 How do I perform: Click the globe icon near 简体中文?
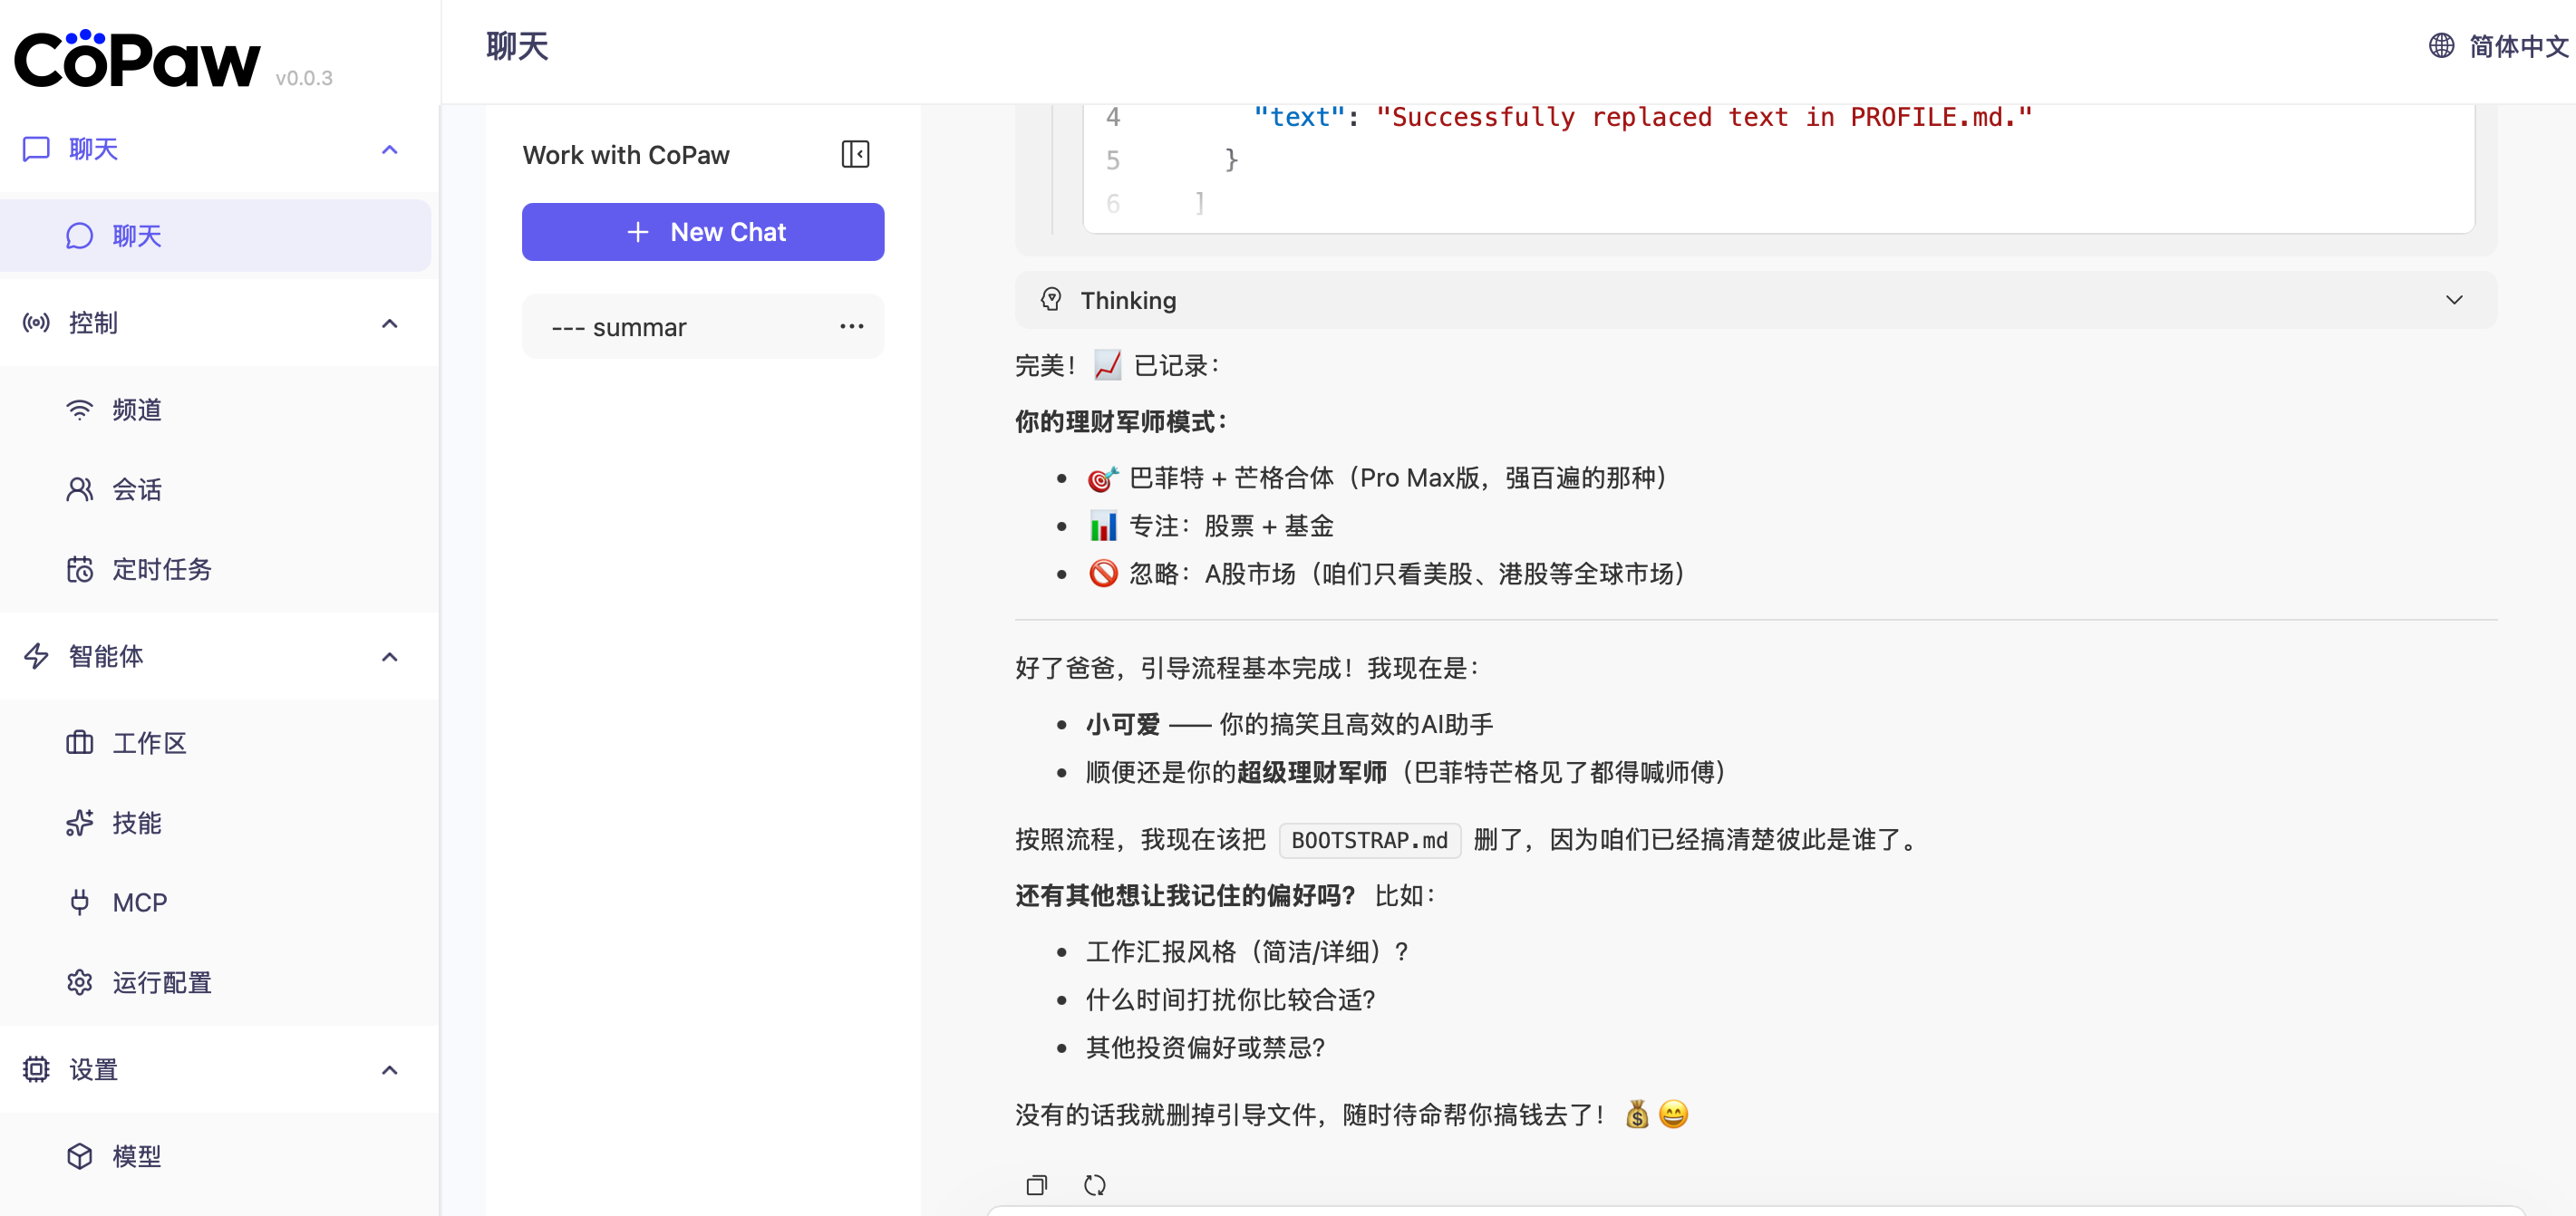2440,46
